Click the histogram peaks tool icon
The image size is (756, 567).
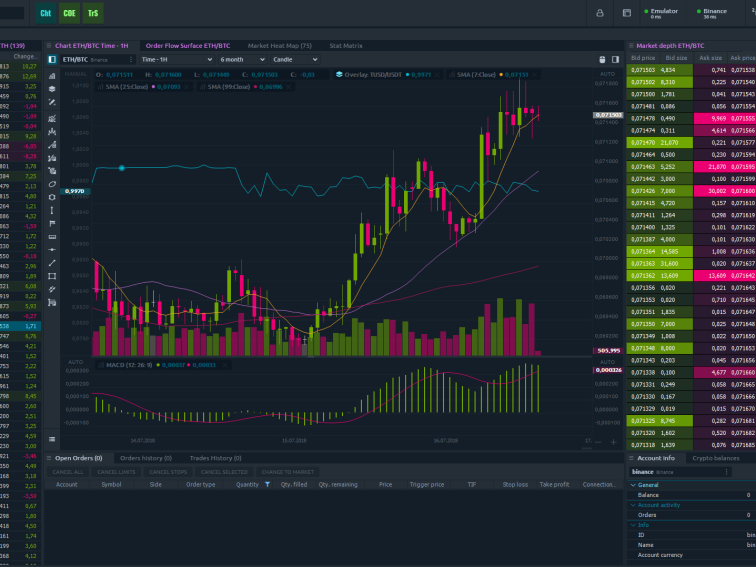tap(52, 132)
